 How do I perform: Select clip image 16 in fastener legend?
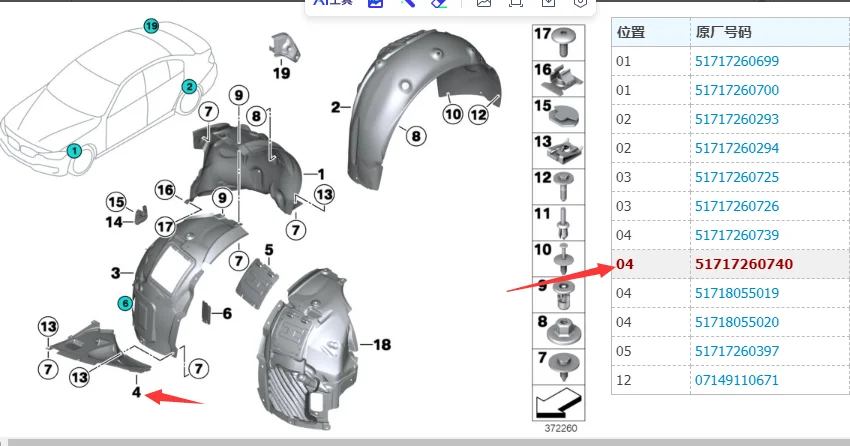(x=565, y=76)
